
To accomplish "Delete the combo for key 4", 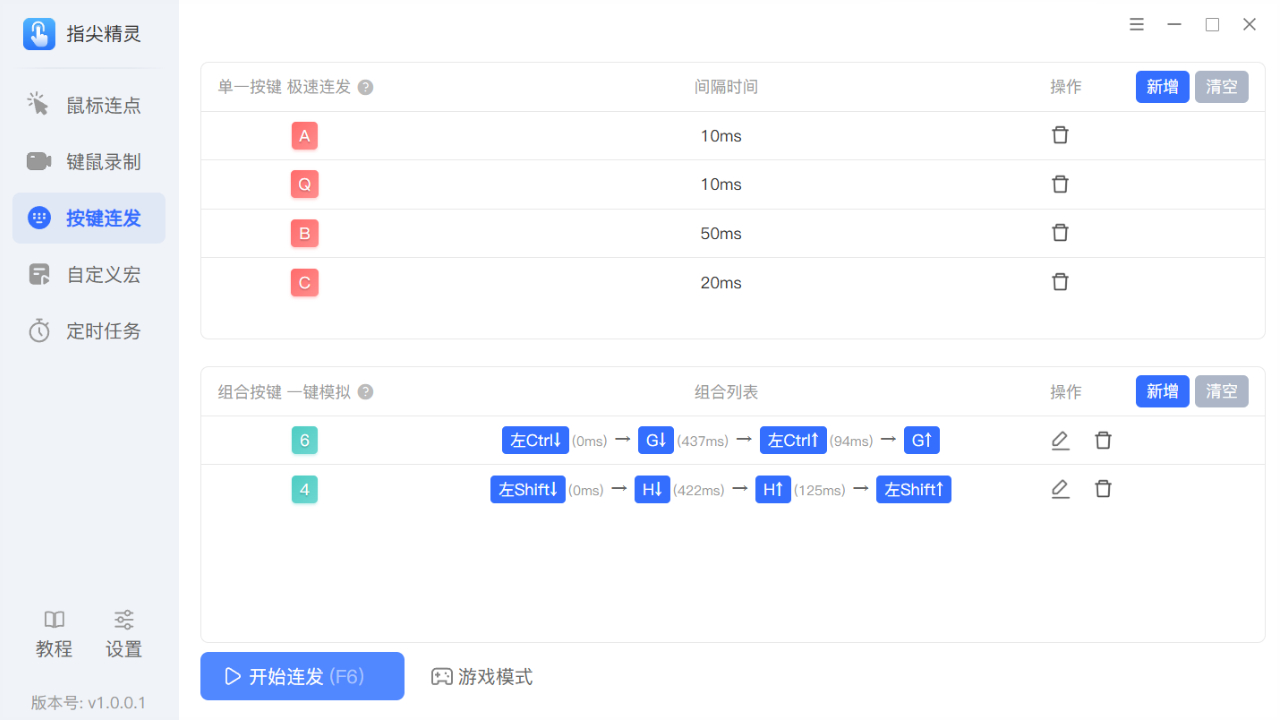I will 1103,489.
